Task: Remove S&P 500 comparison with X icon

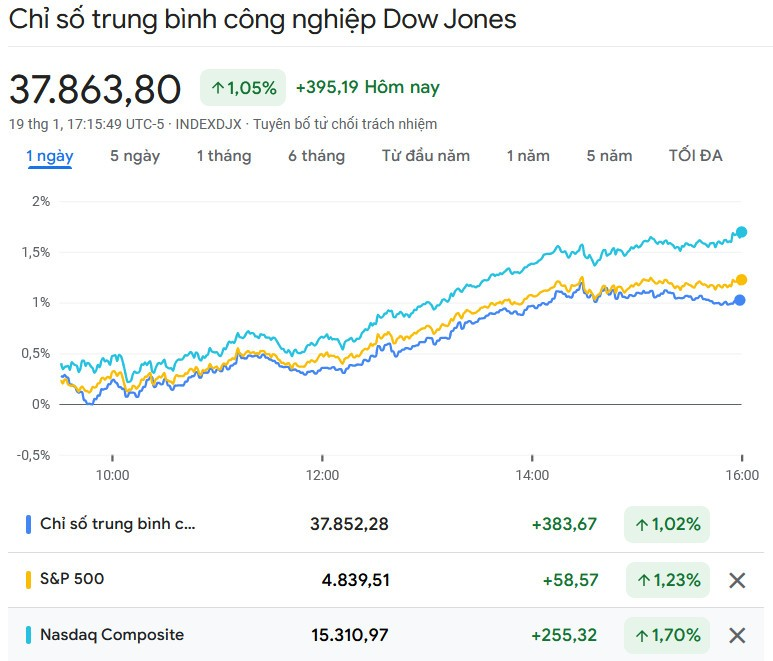Action: pos(737,580)
